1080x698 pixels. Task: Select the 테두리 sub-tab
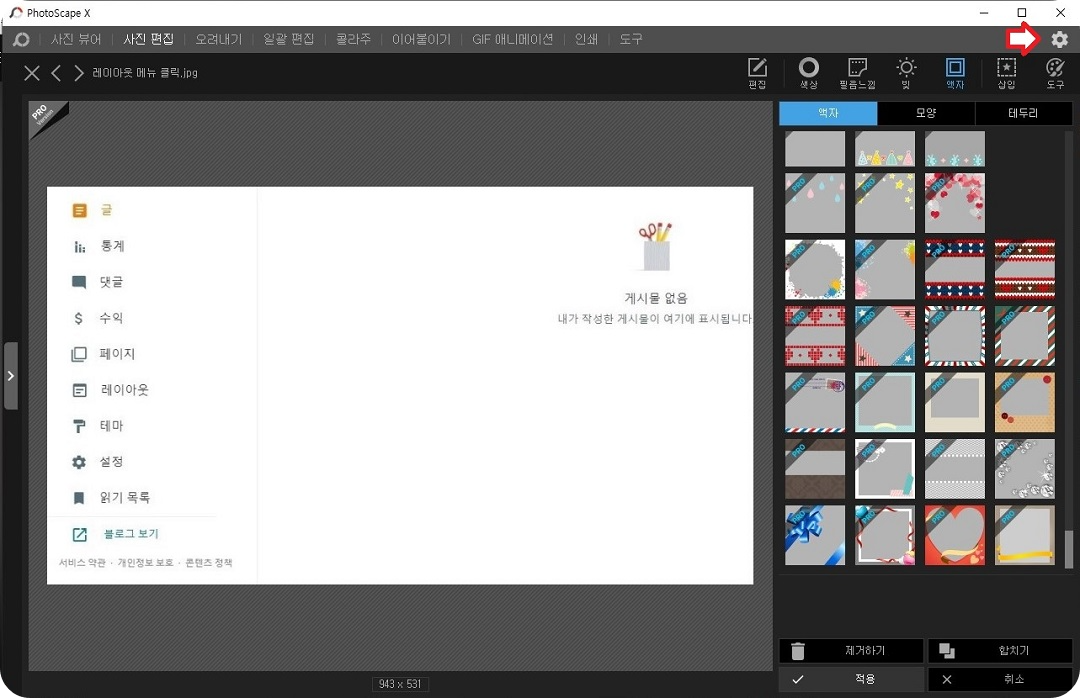point(1023,113)
